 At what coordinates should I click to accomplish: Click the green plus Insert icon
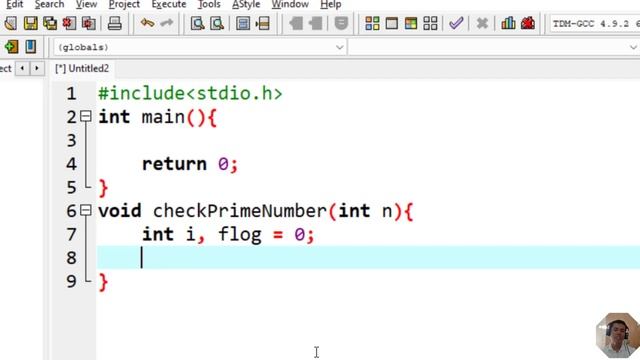tap(11, 47)
